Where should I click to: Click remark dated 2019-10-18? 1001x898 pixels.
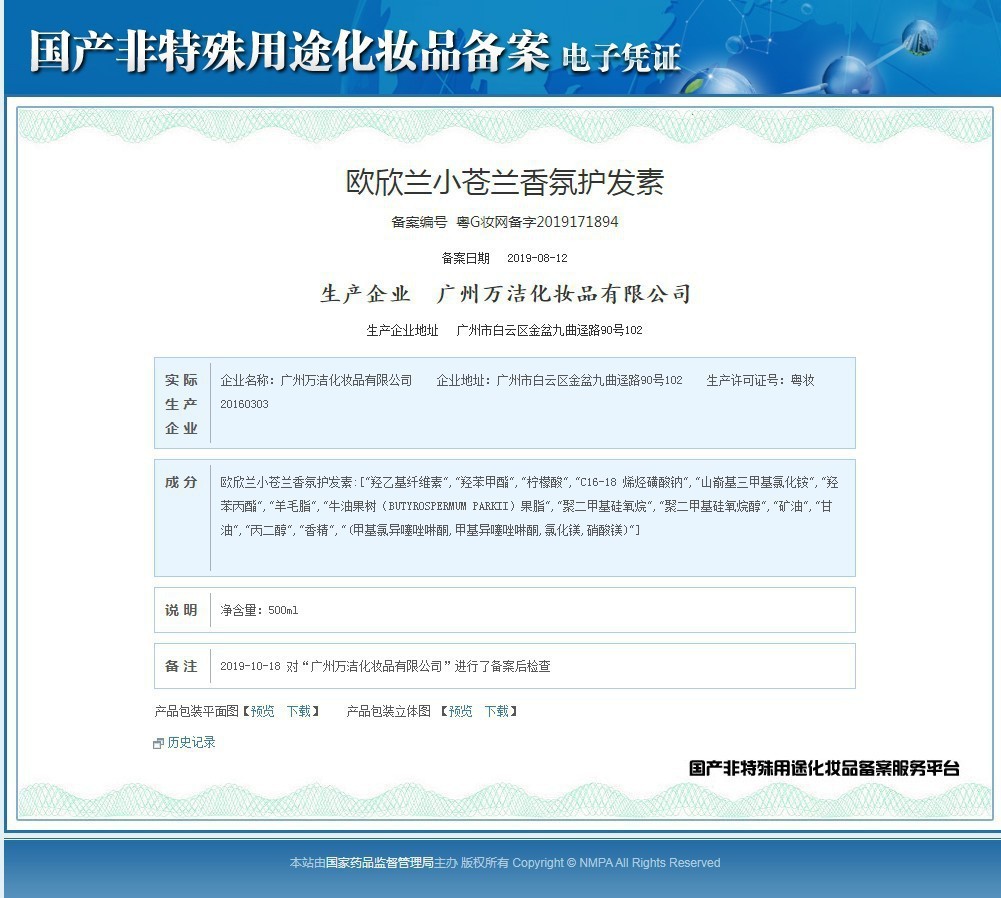point(385,666)
